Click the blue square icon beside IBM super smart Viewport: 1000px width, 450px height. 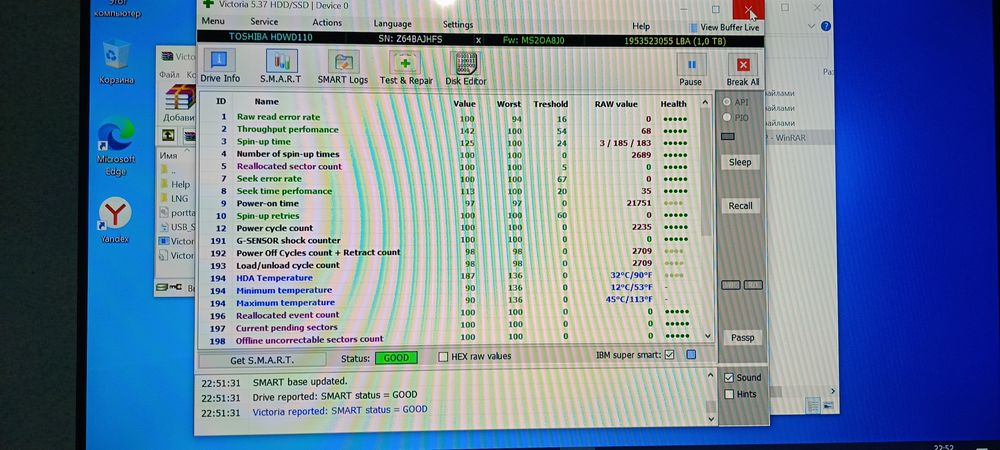(x=691, y=355)
